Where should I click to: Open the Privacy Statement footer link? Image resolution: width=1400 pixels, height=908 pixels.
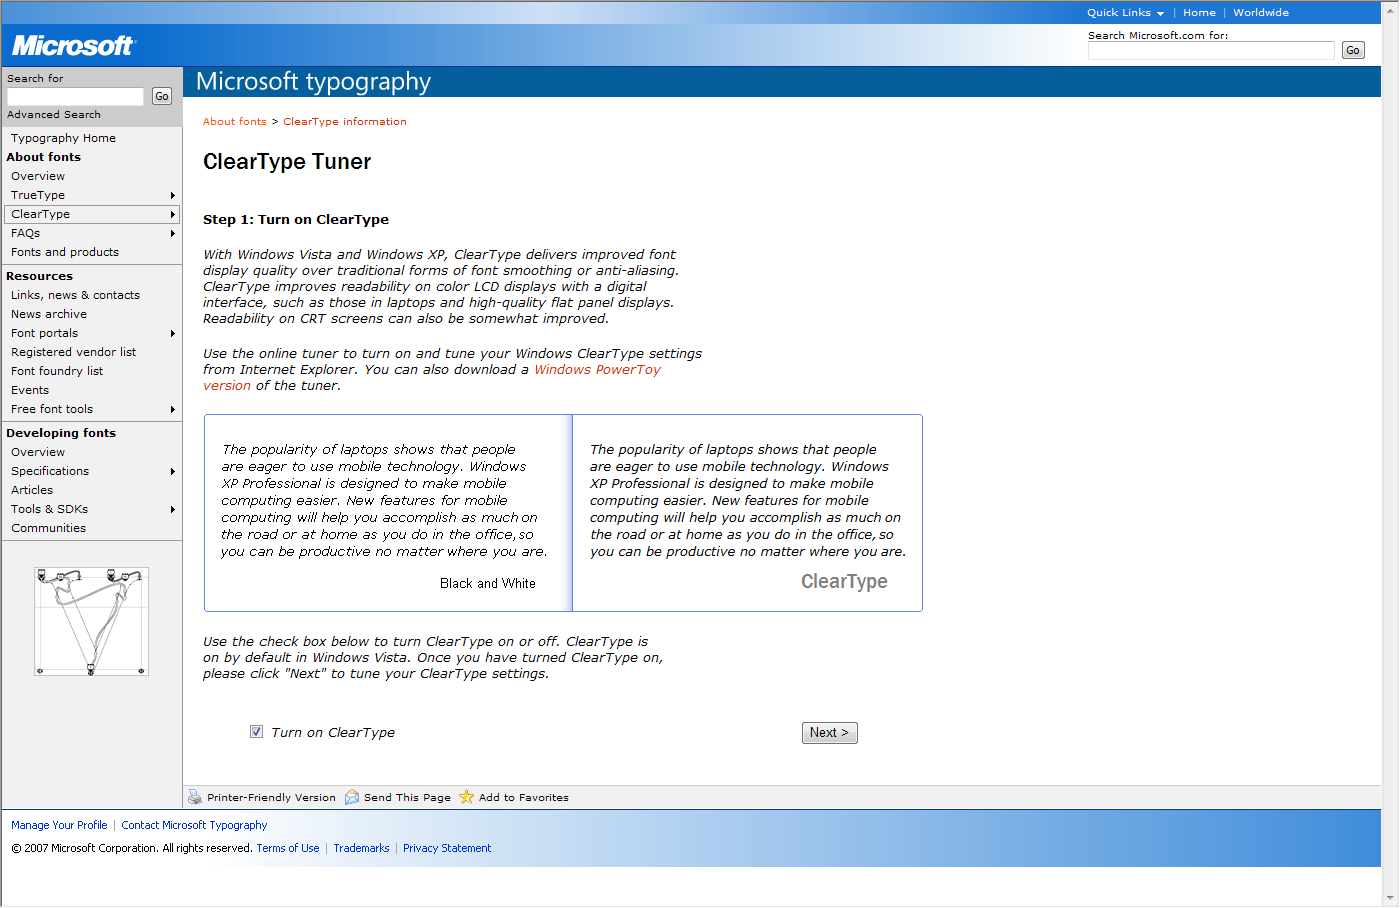447,848
